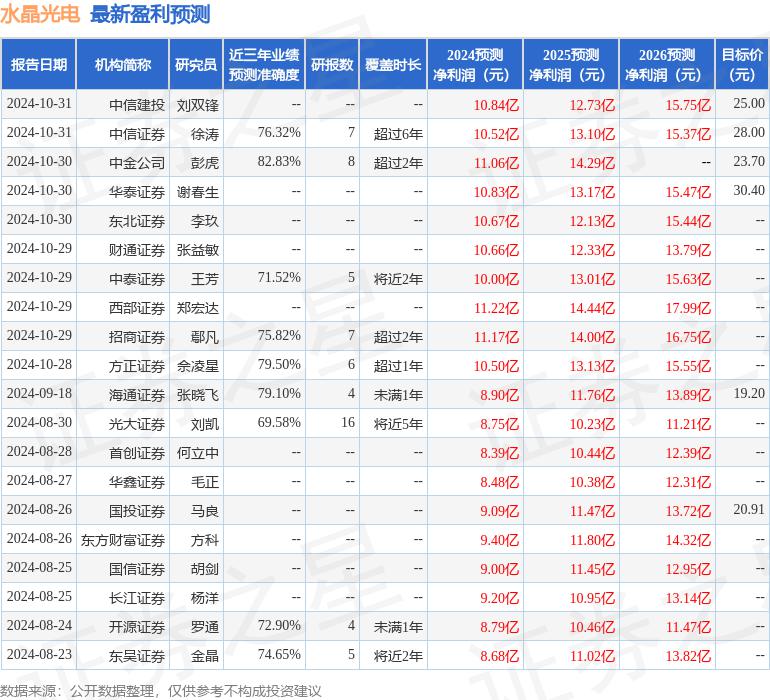Click analyst name 张晓飞
The height and width of the screenshot is (700, 770).
(198, 394)
